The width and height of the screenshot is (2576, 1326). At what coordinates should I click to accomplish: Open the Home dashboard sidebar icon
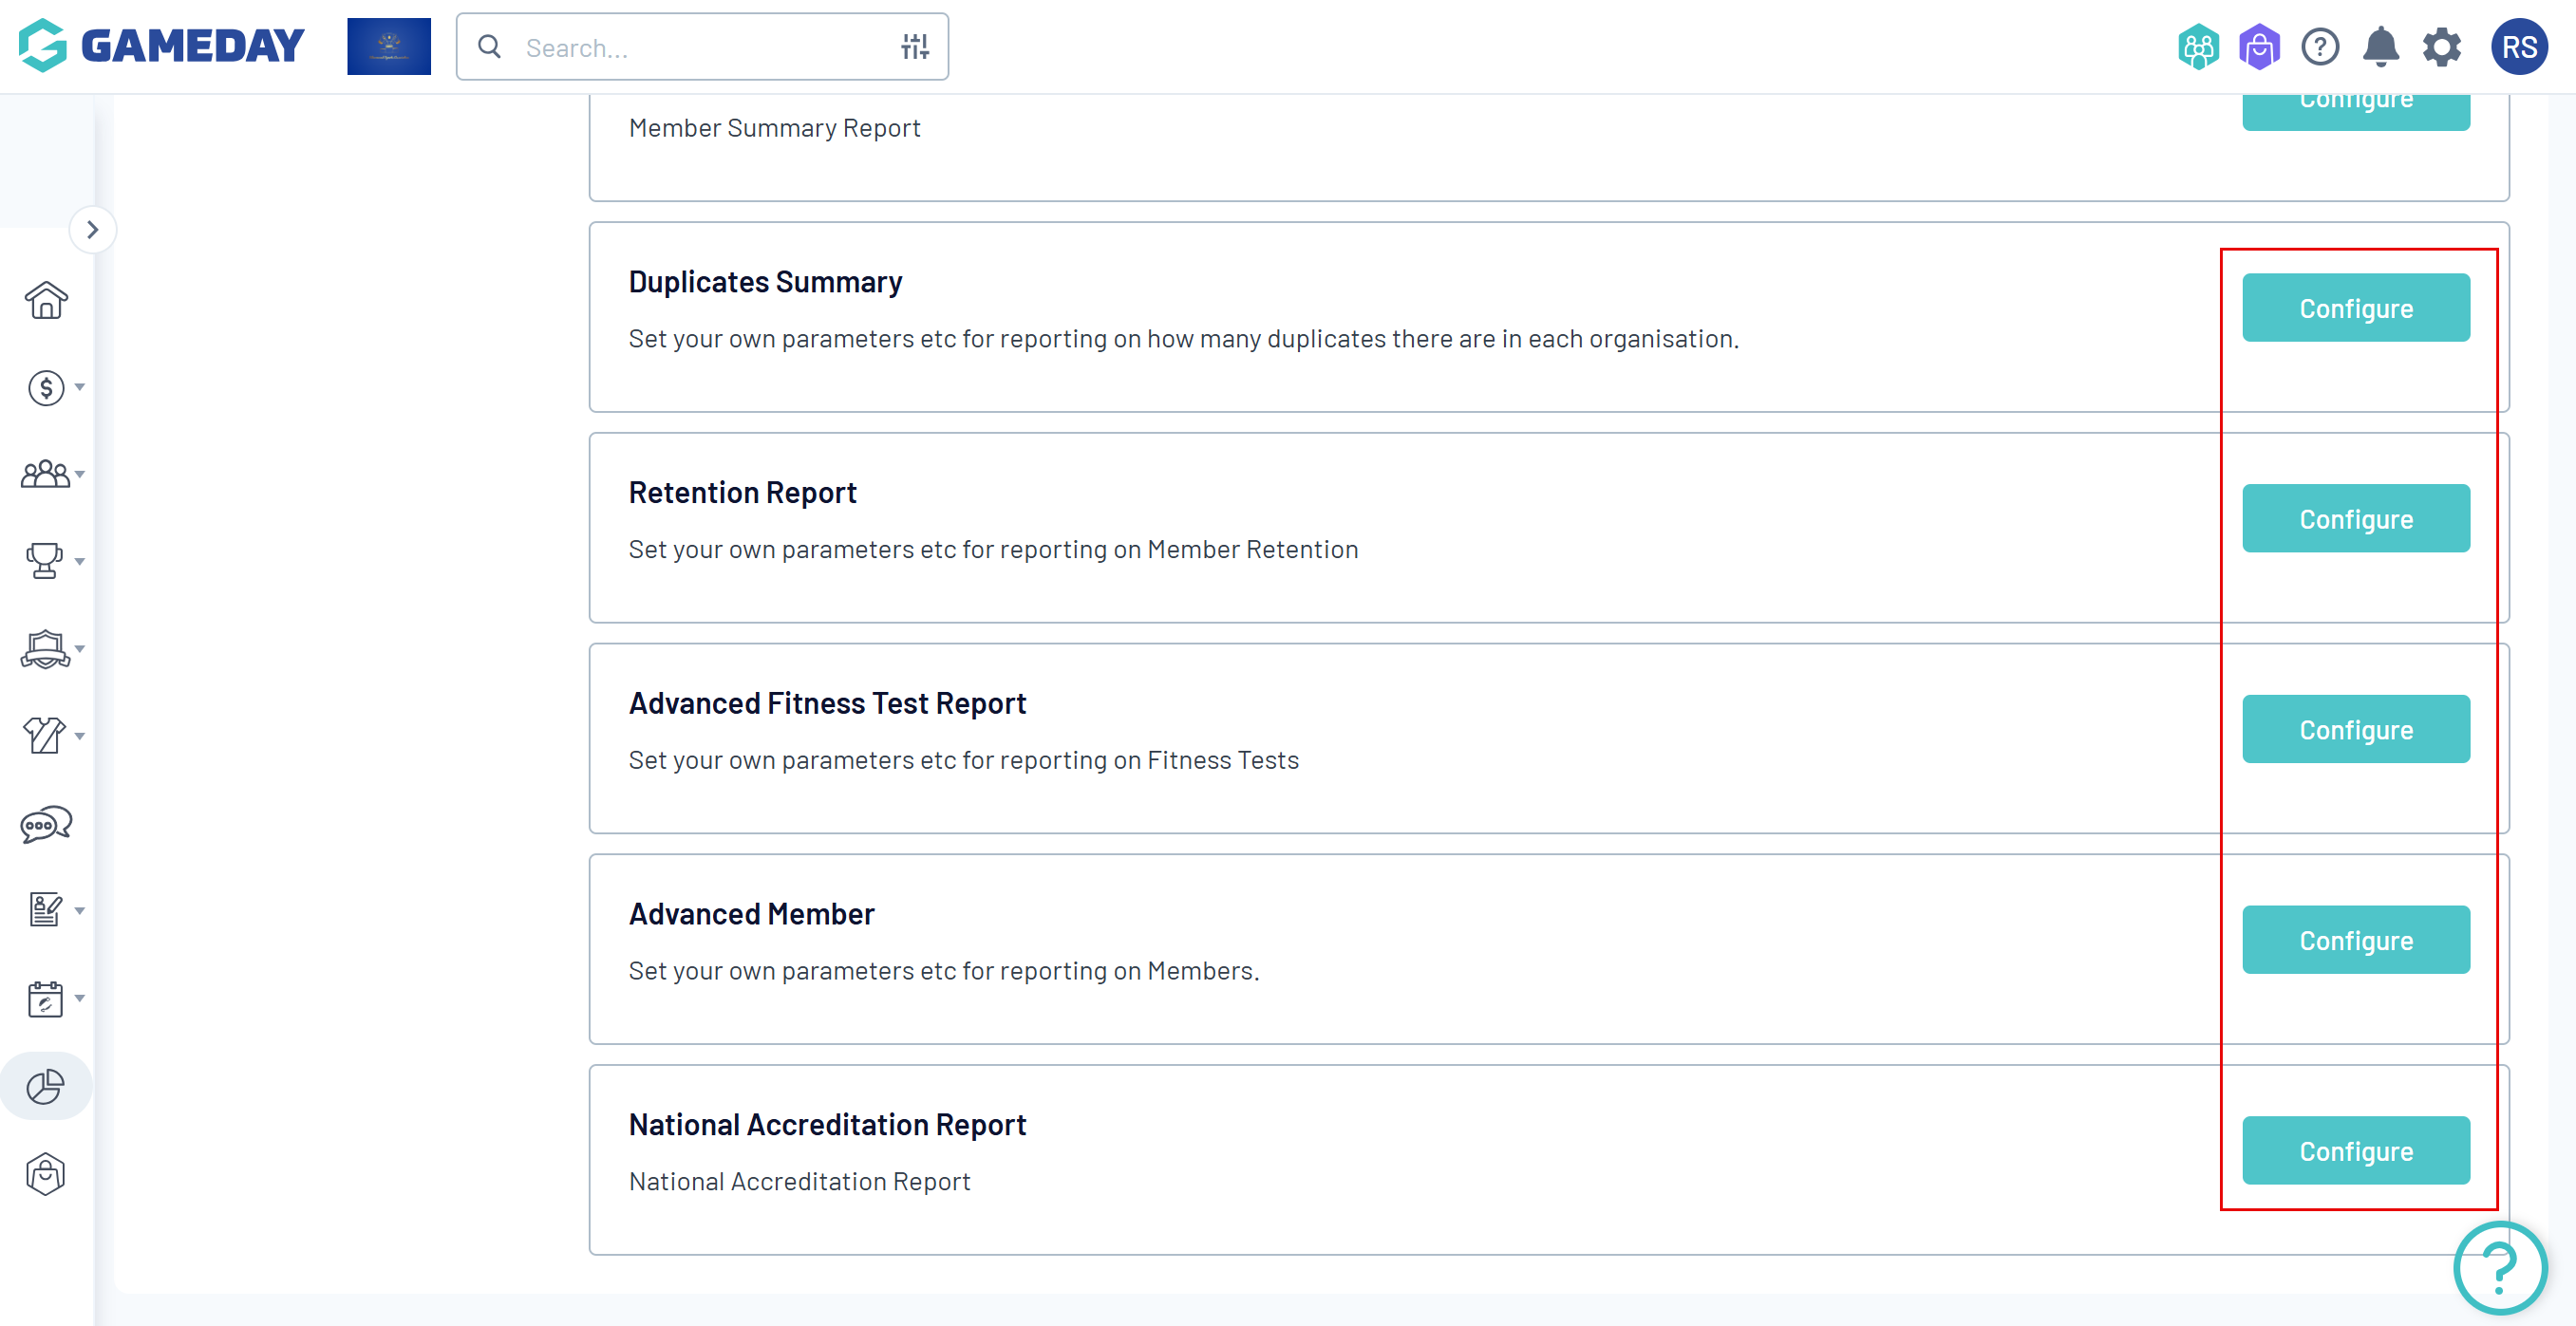coord(46,300)
